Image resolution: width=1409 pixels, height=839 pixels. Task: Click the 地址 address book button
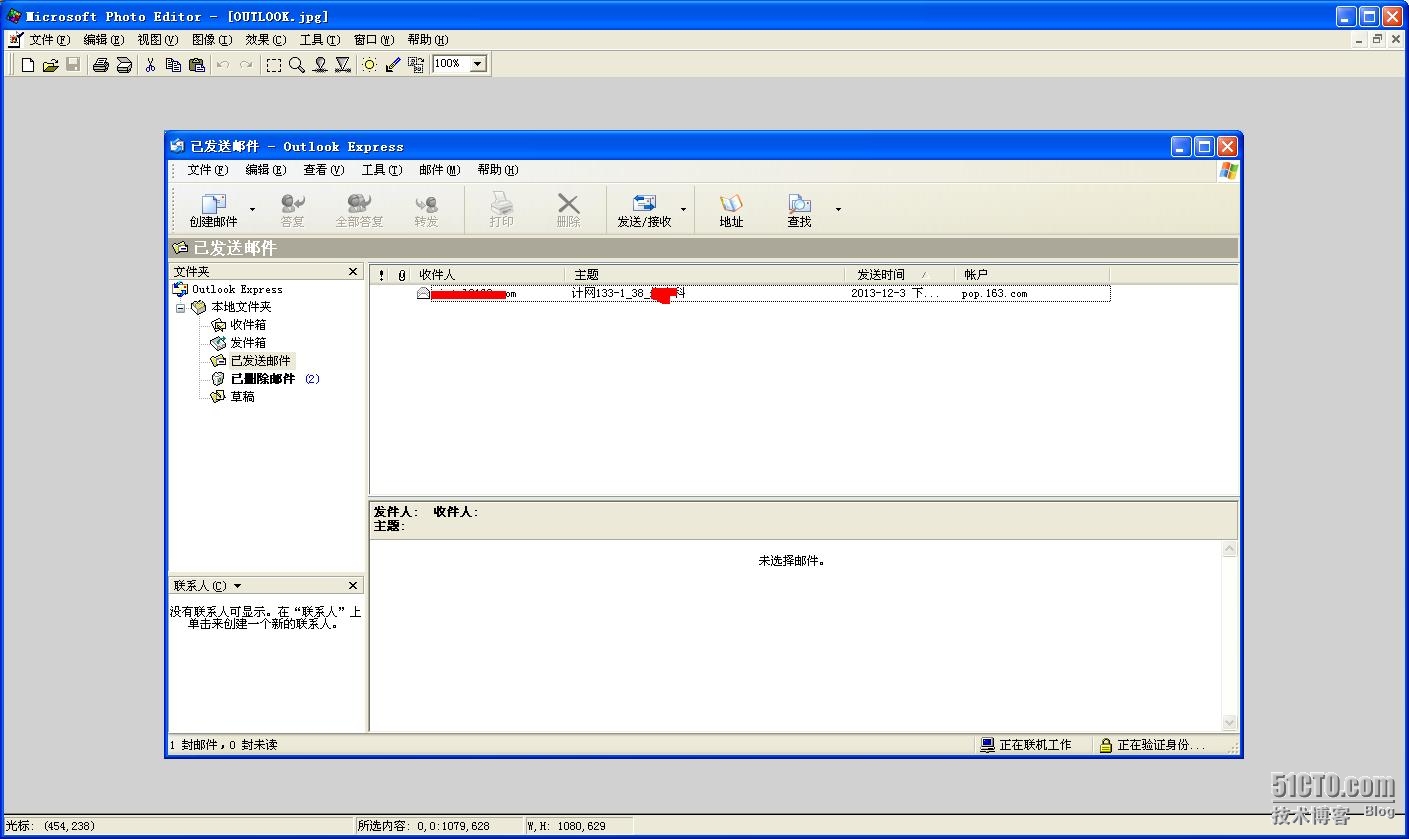(x=731, y=210)
